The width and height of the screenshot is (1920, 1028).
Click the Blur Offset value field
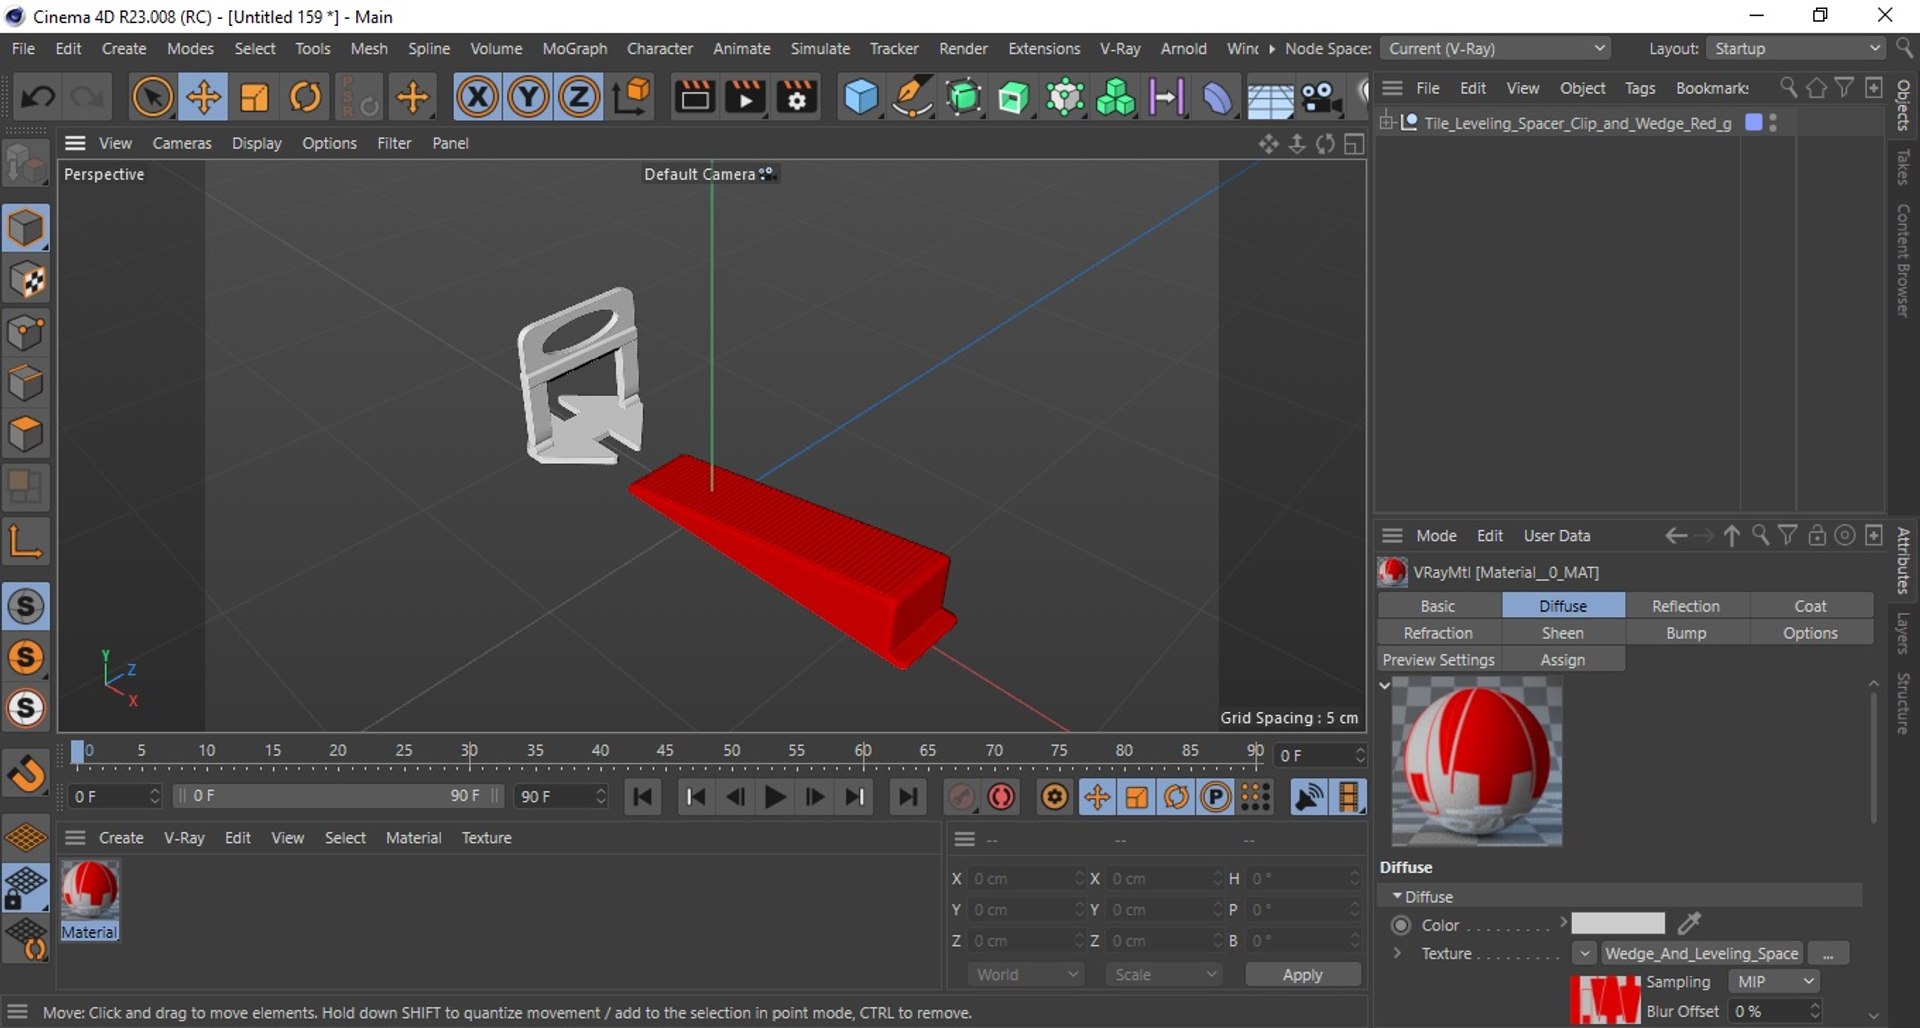[x=1769, y=1011]
